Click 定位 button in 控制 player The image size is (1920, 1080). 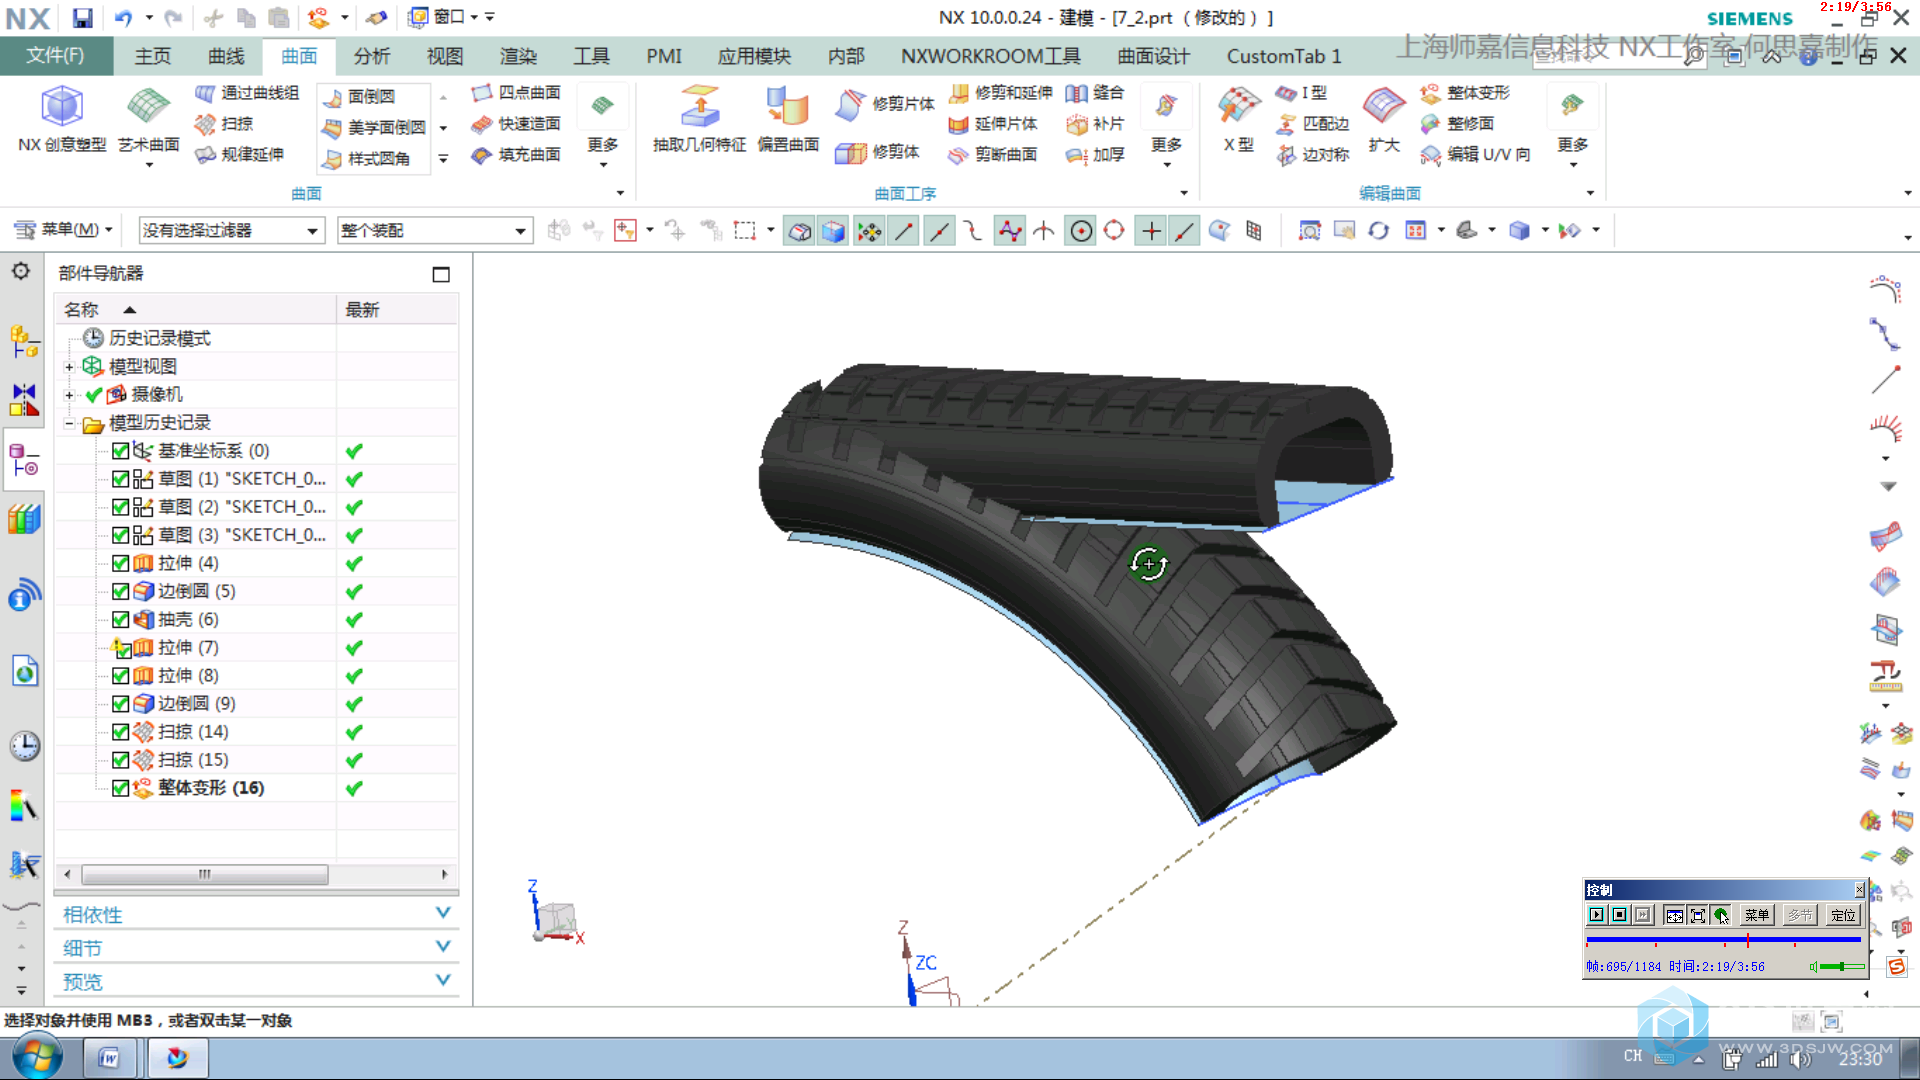(1842, 915)
